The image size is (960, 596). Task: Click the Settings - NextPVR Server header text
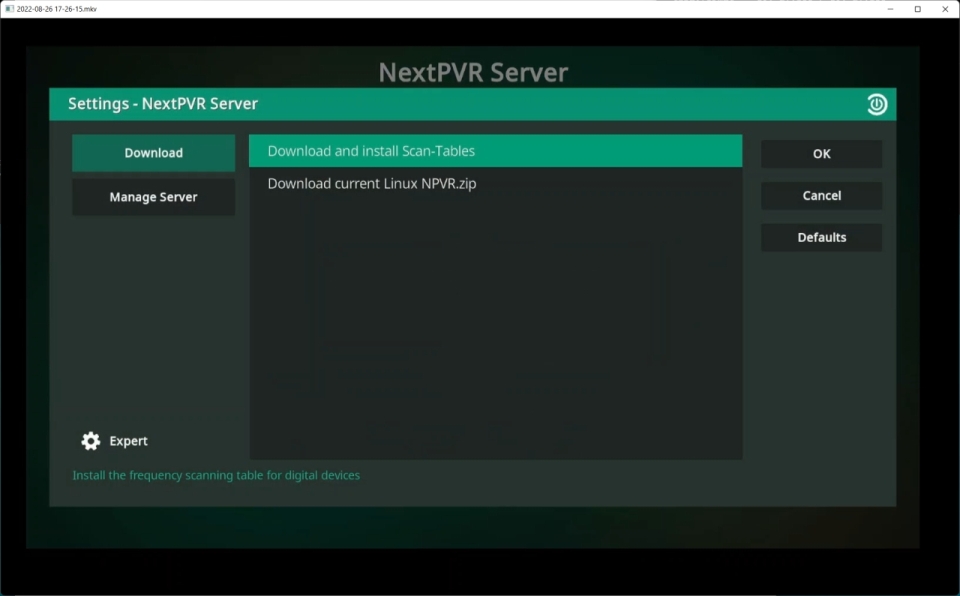163,104
